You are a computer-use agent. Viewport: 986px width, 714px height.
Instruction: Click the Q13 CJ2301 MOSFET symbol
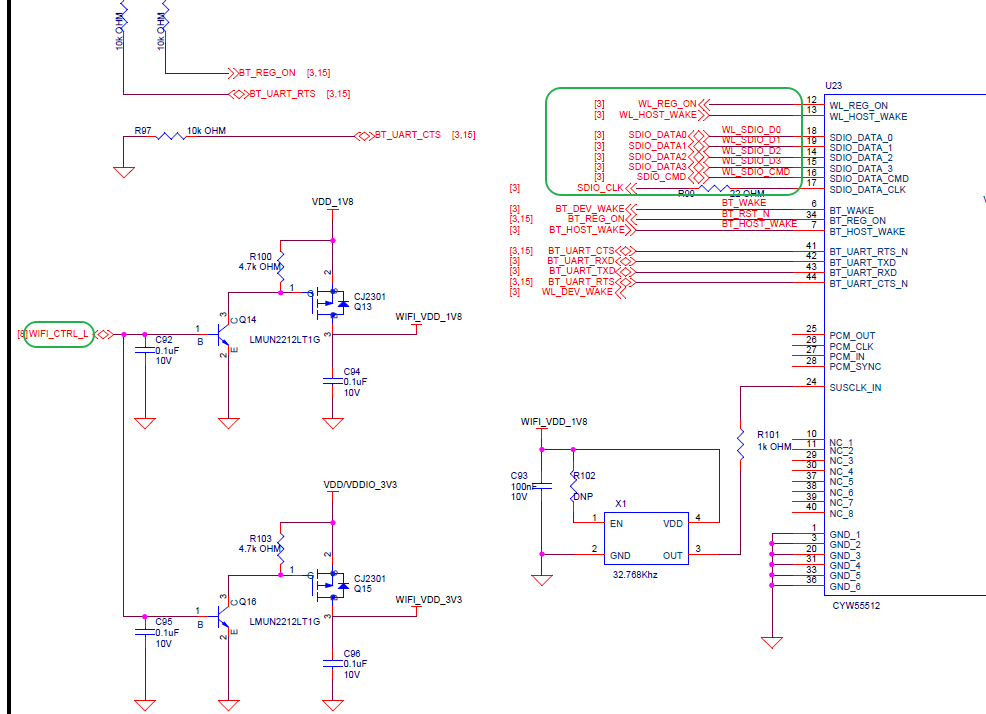pos(329,300)
